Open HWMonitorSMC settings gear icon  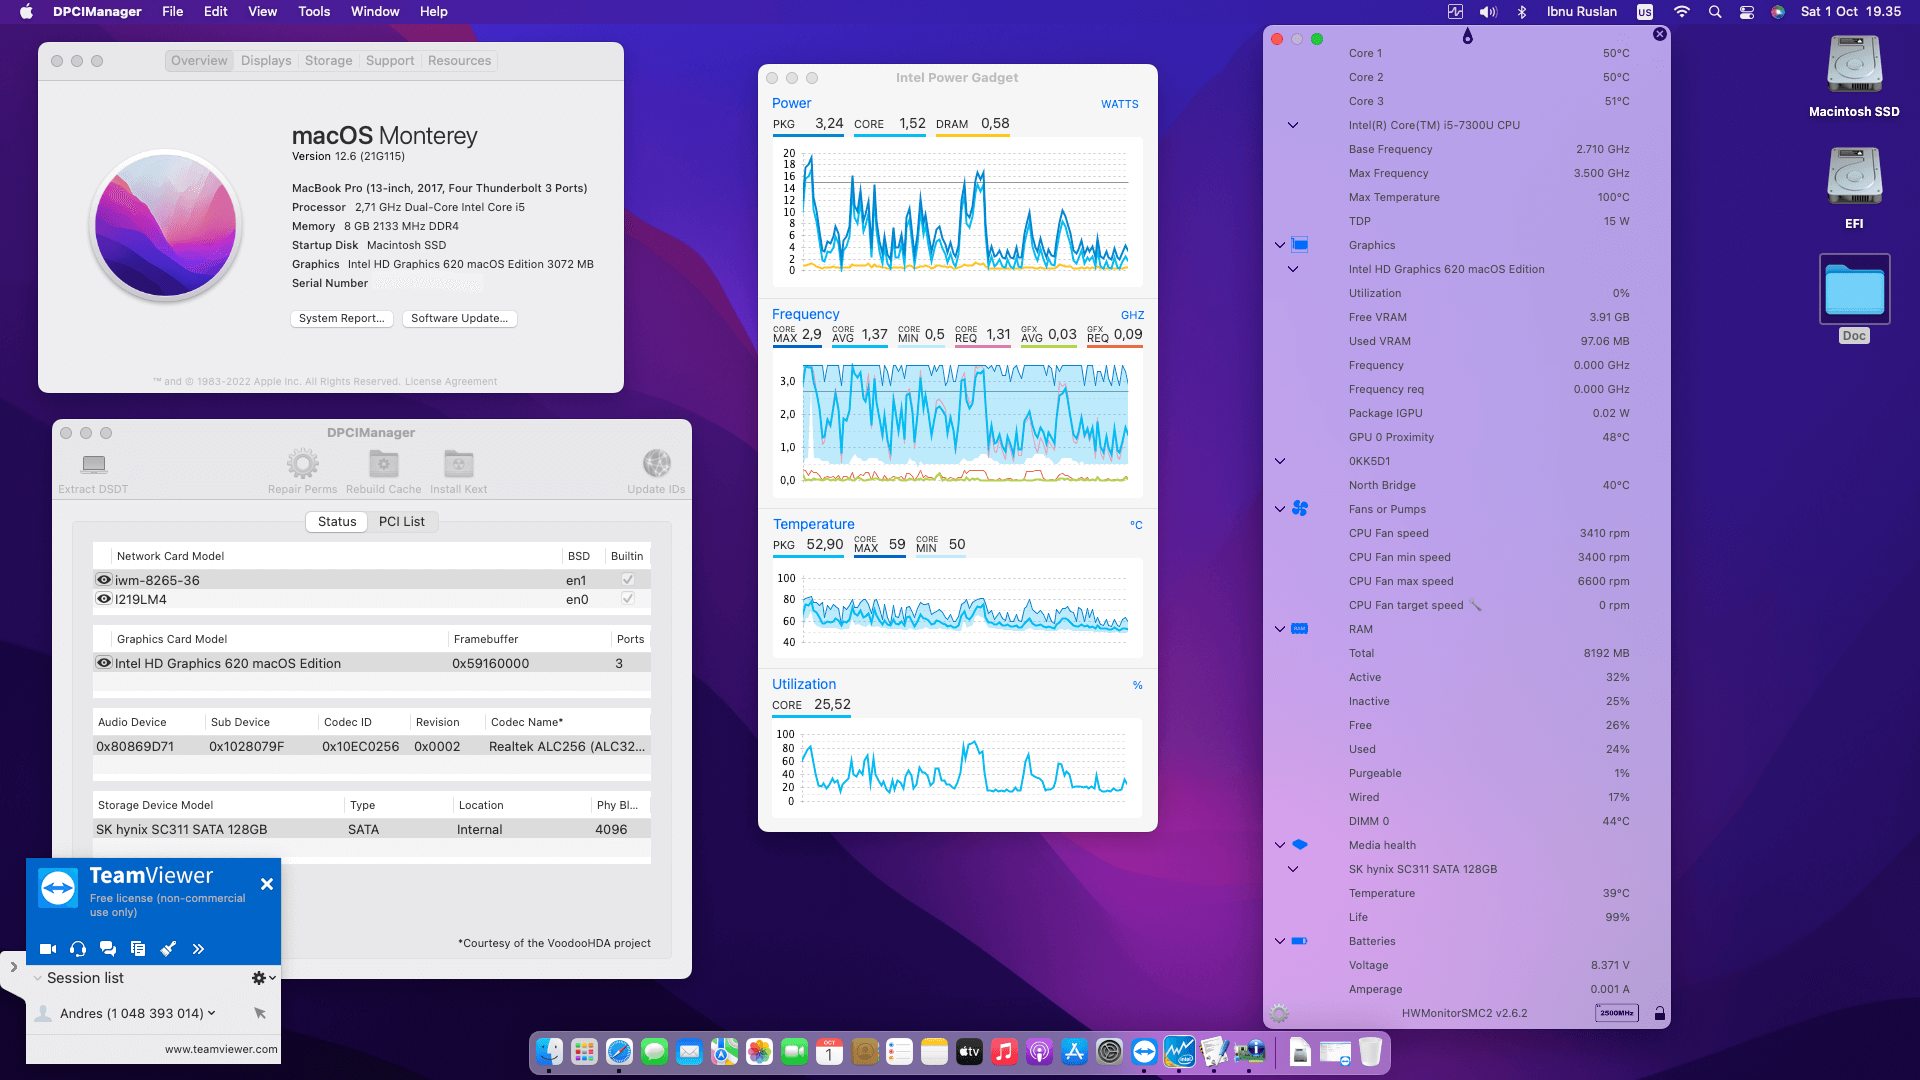(1279, 1013)
